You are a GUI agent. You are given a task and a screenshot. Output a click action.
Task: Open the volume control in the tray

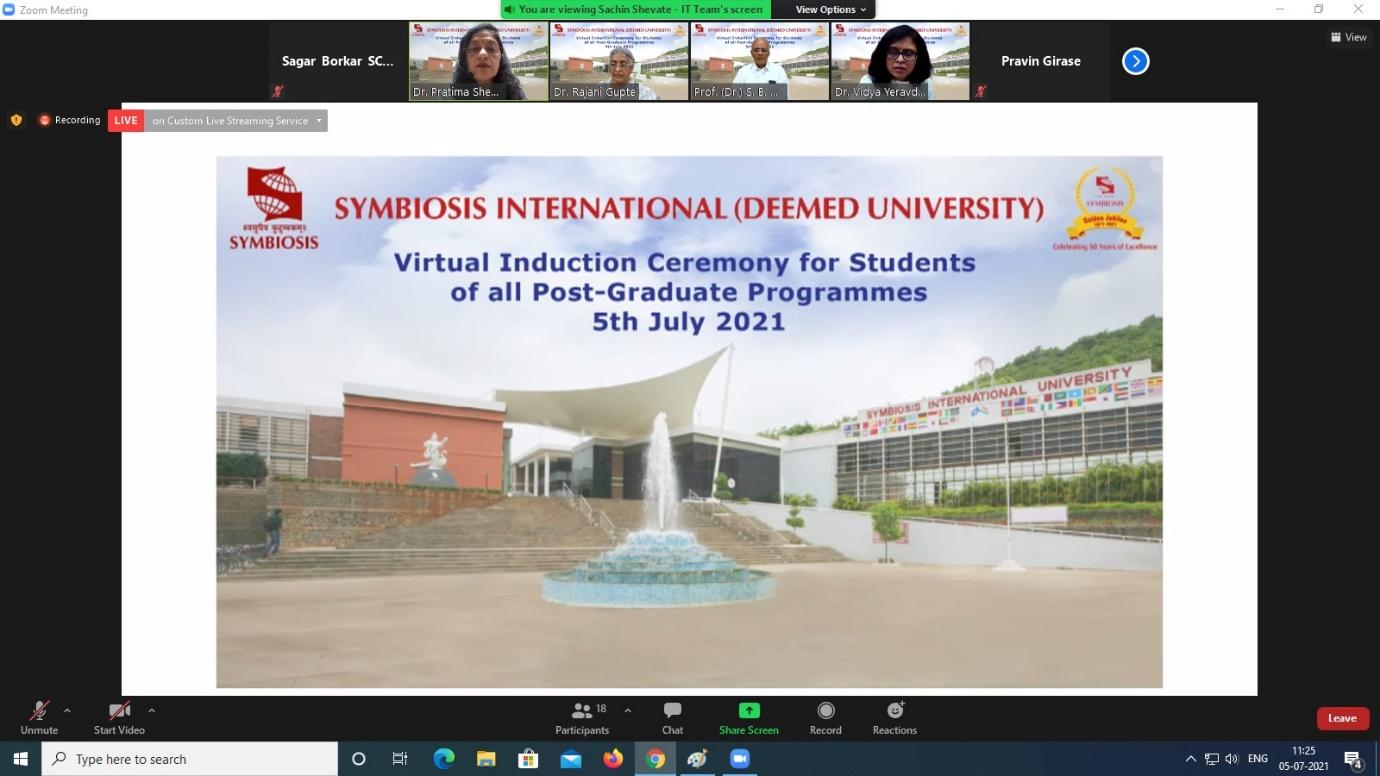1231,759
